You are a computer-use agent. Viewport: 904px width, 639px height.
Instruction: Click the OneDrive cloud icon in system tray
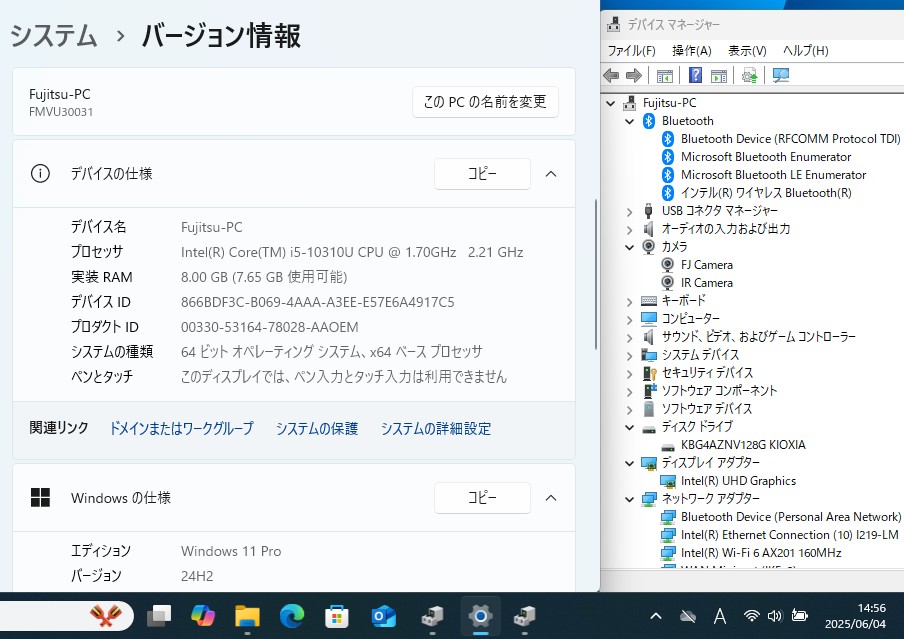click(687, 617)
